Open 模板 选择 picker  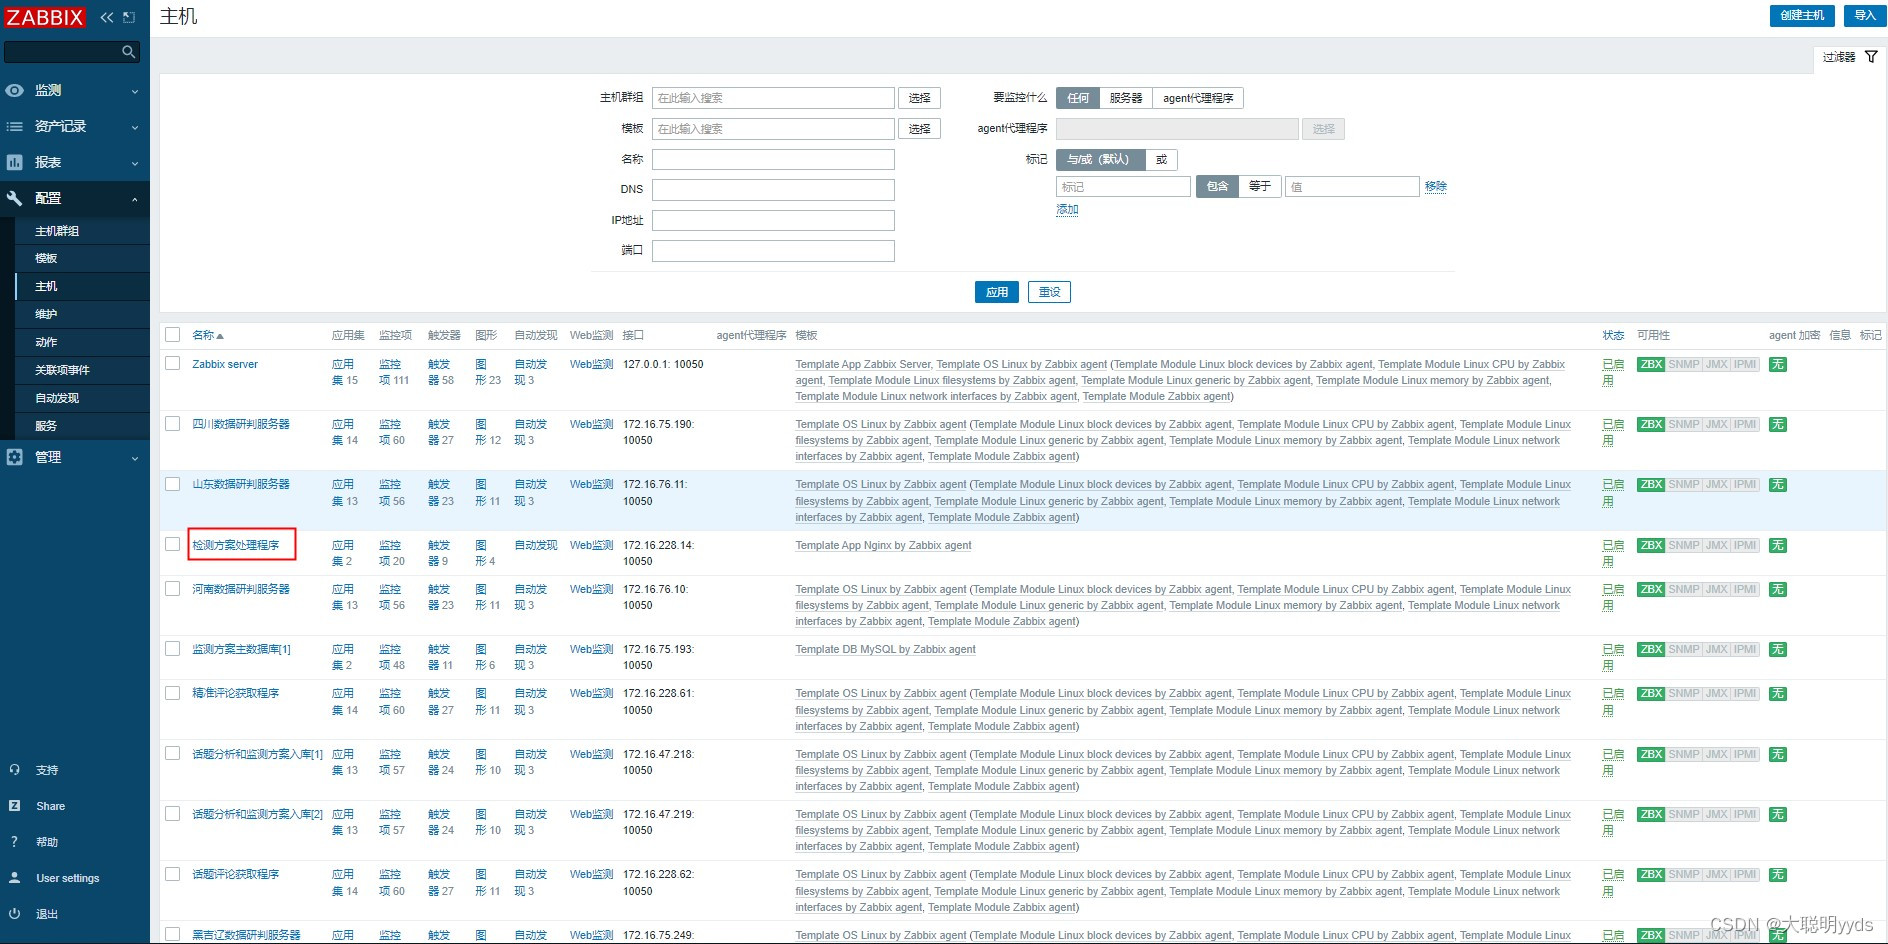[x=920, y=129]
